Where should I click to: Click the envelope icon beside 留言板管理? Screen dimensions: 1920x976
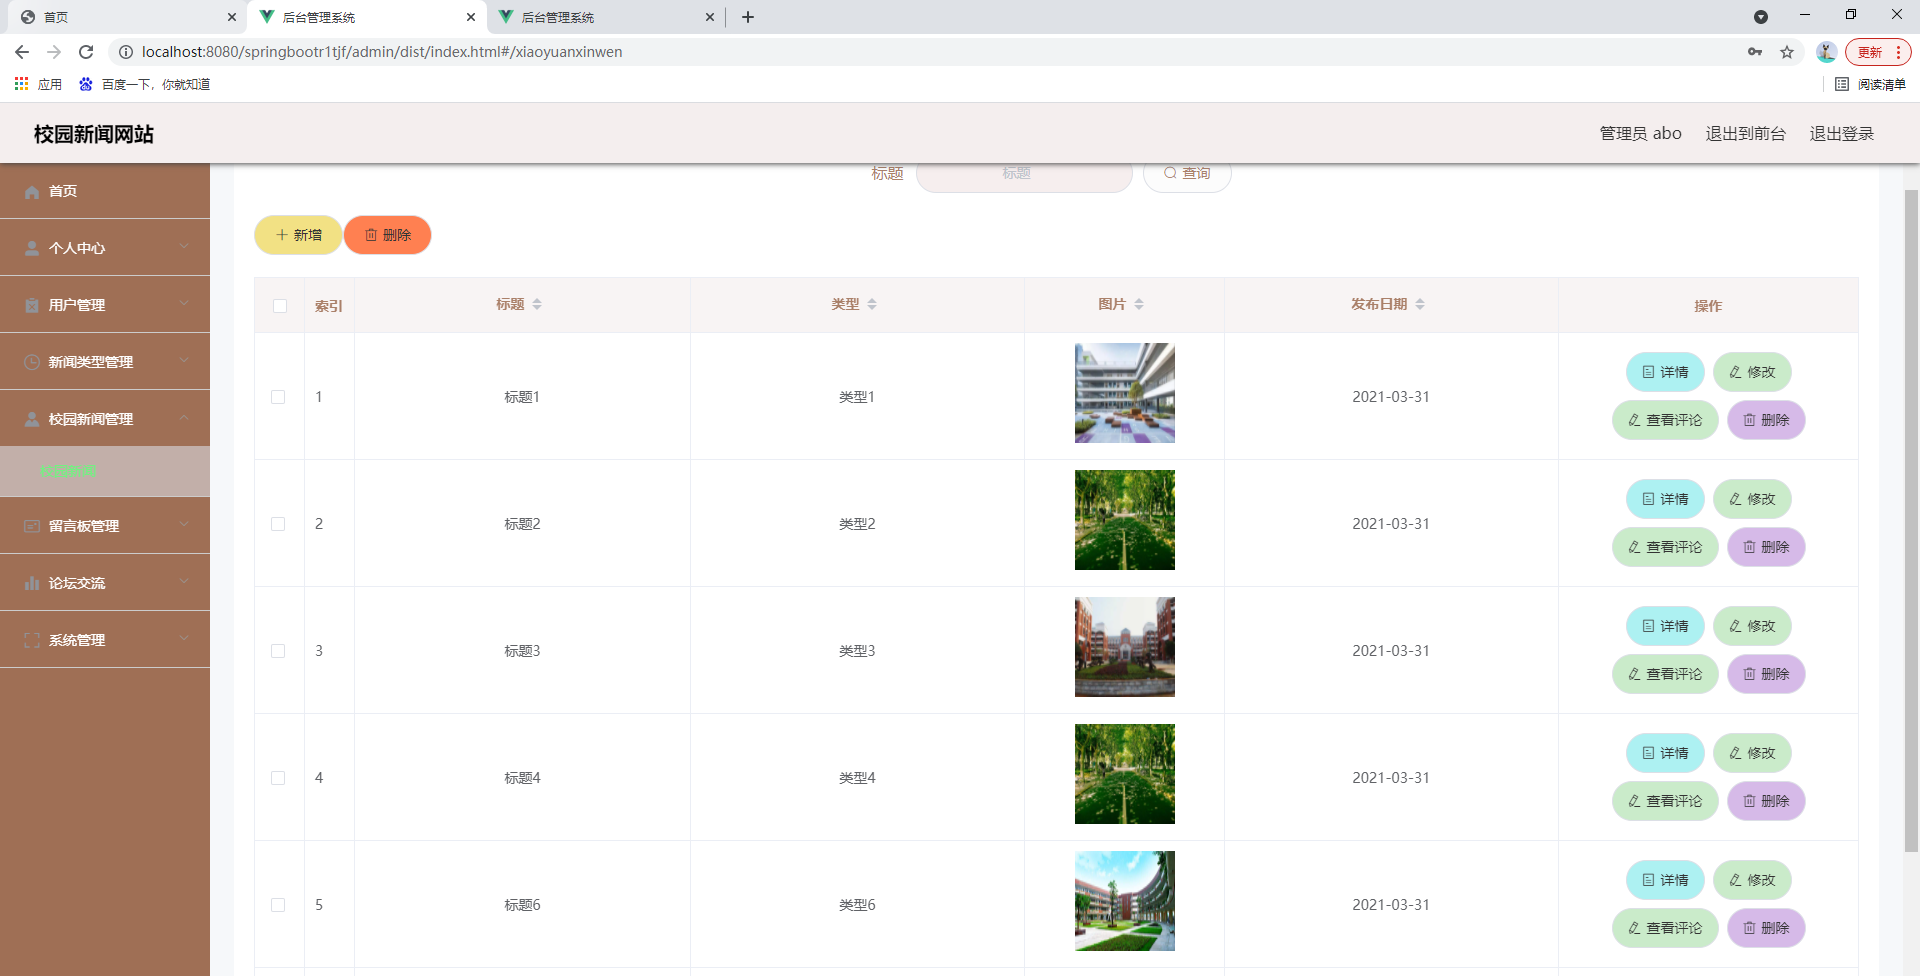(31, 525)
